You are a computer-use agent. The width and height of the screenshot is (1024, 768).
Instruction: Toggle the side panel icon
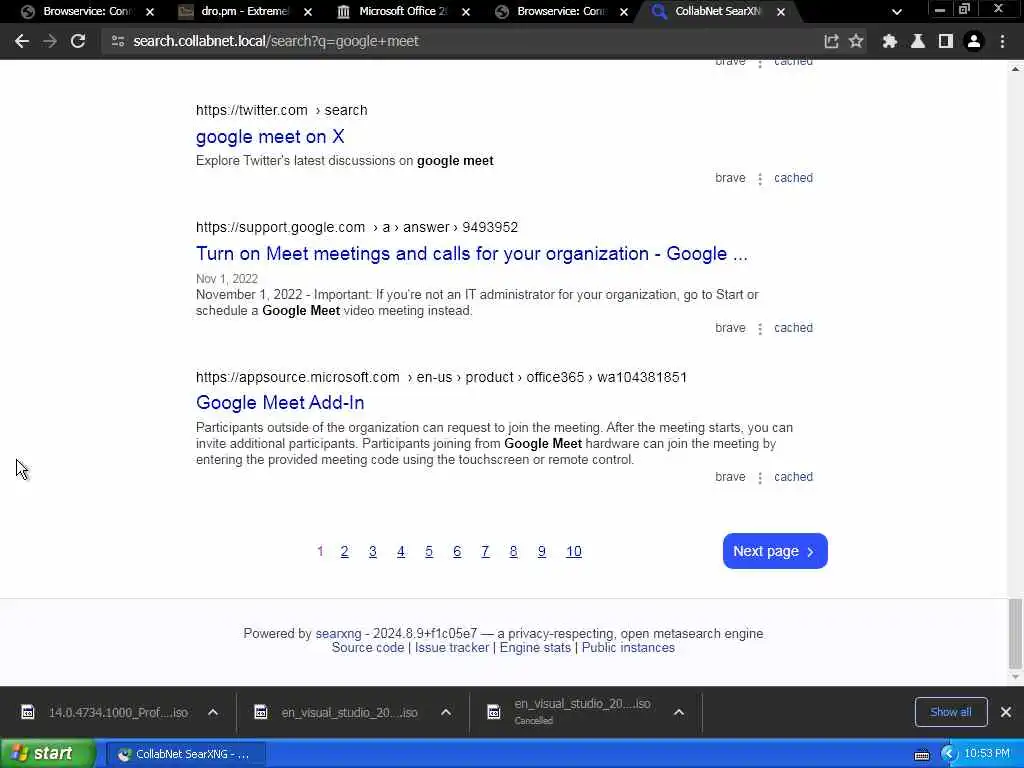[x=946, y=41]
